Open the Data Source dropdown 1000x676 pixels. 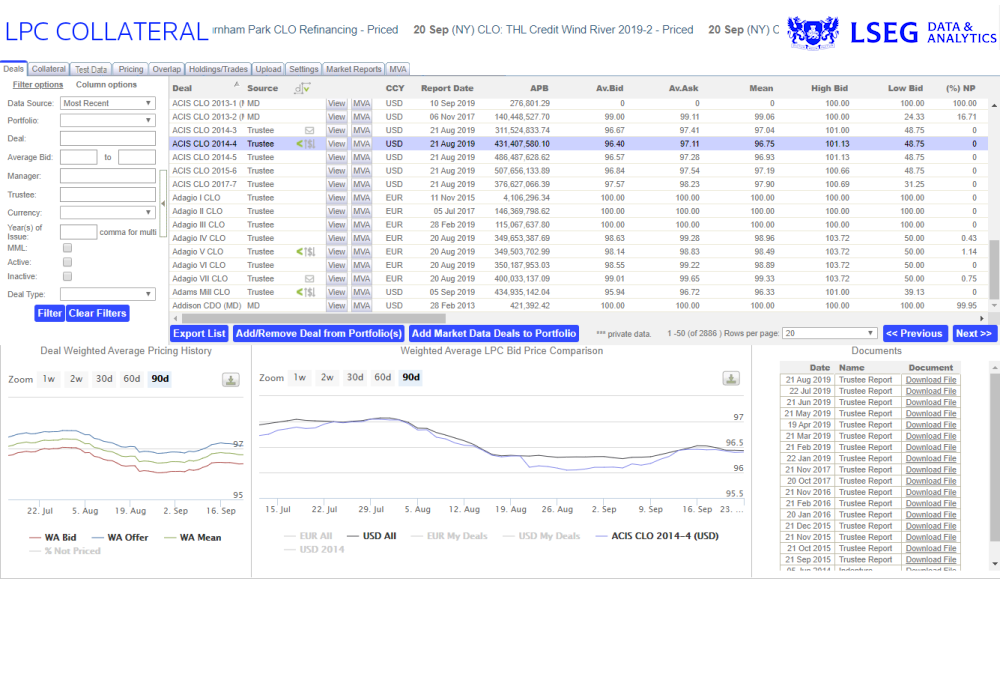tap(108, 103)
